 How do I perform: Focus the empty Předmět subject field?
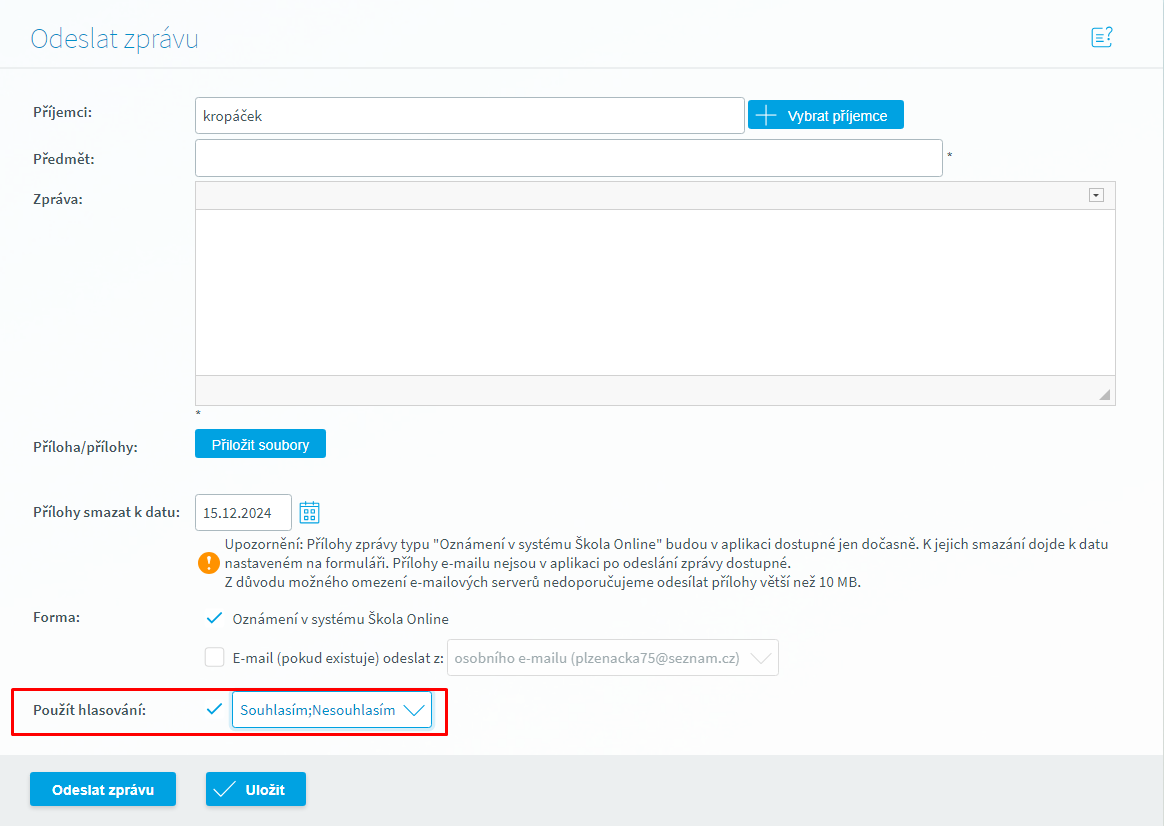[568, 158]
